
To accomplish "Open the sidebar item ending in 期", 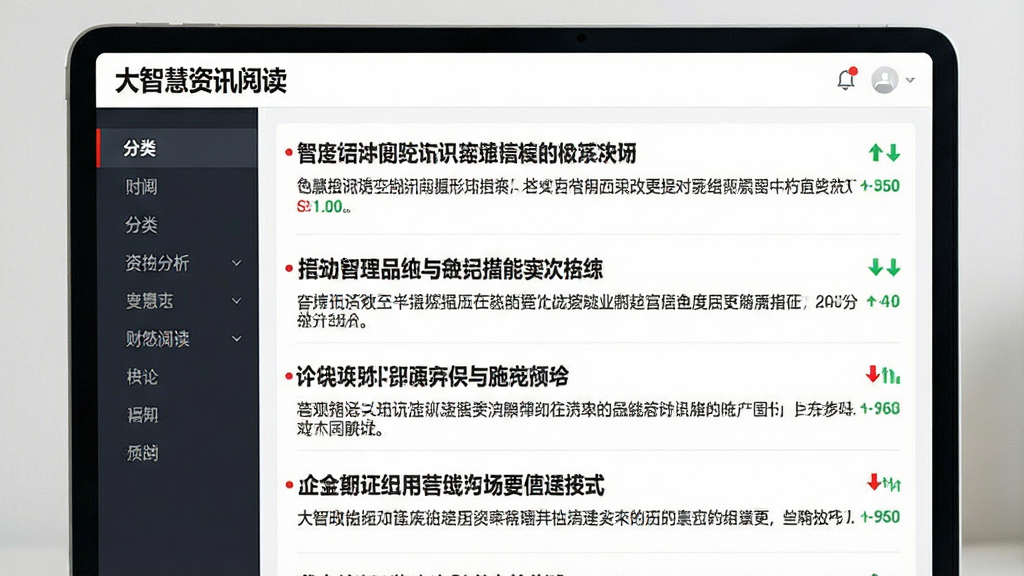I will [x=142, y=415].
